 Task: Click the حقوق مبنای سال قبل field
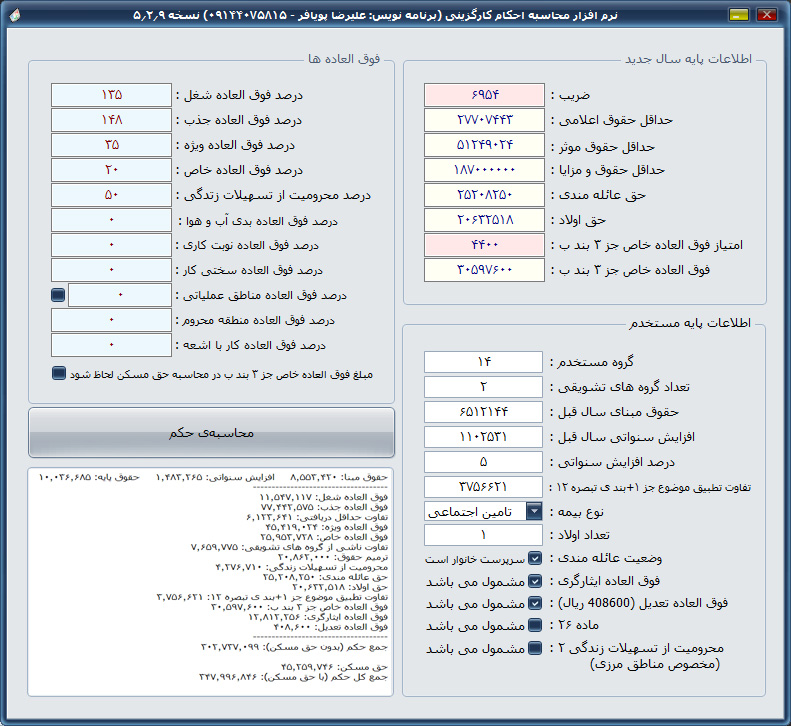coord(483,412)
